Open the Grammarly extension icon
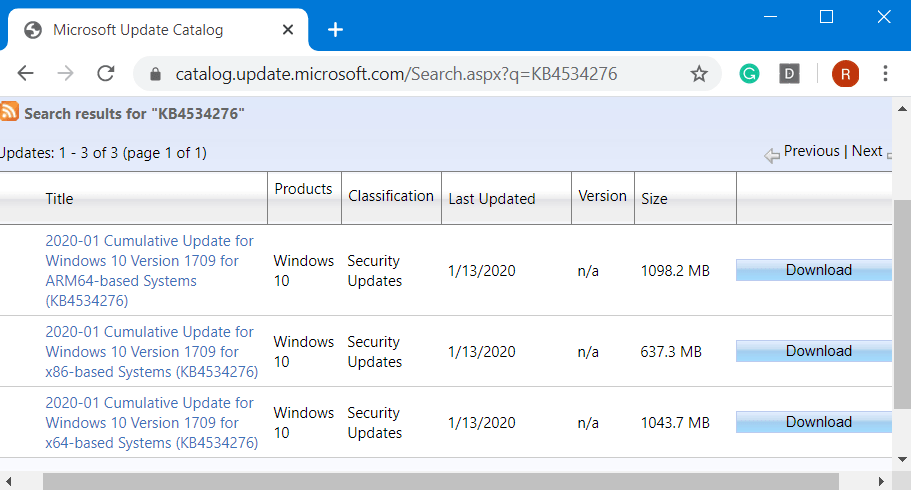The width and height of the screenshot is (911, 490). point(749,74)
